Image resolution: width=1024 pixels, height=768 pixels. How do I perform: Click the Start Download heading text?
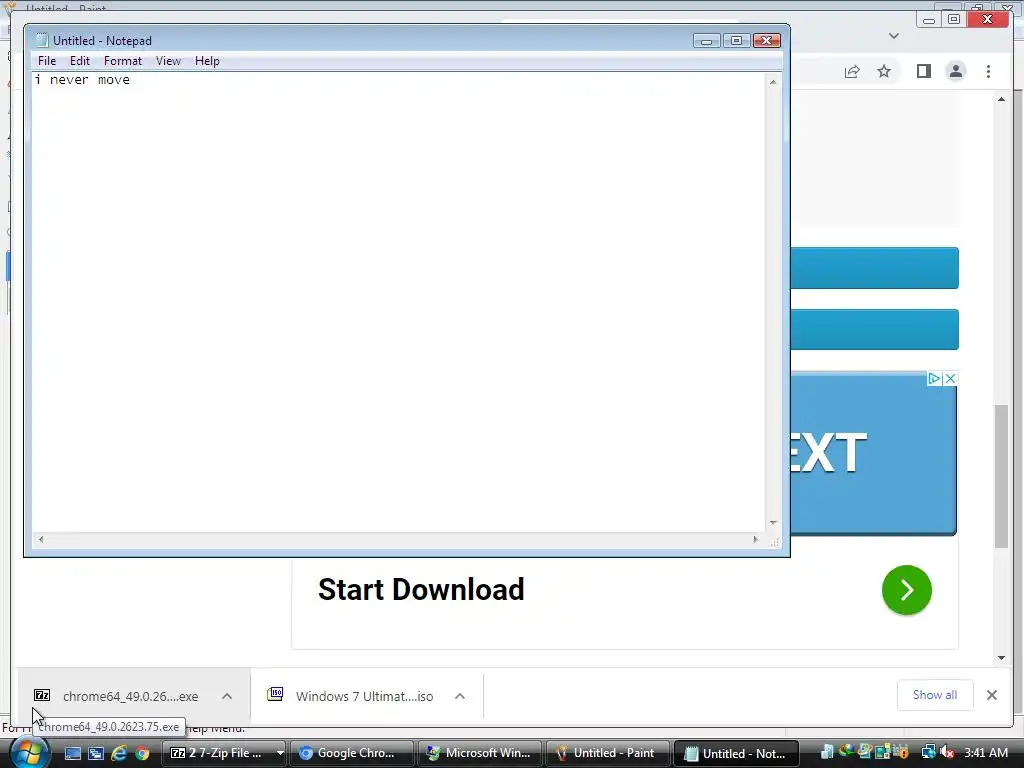click(x=421, y=589)
